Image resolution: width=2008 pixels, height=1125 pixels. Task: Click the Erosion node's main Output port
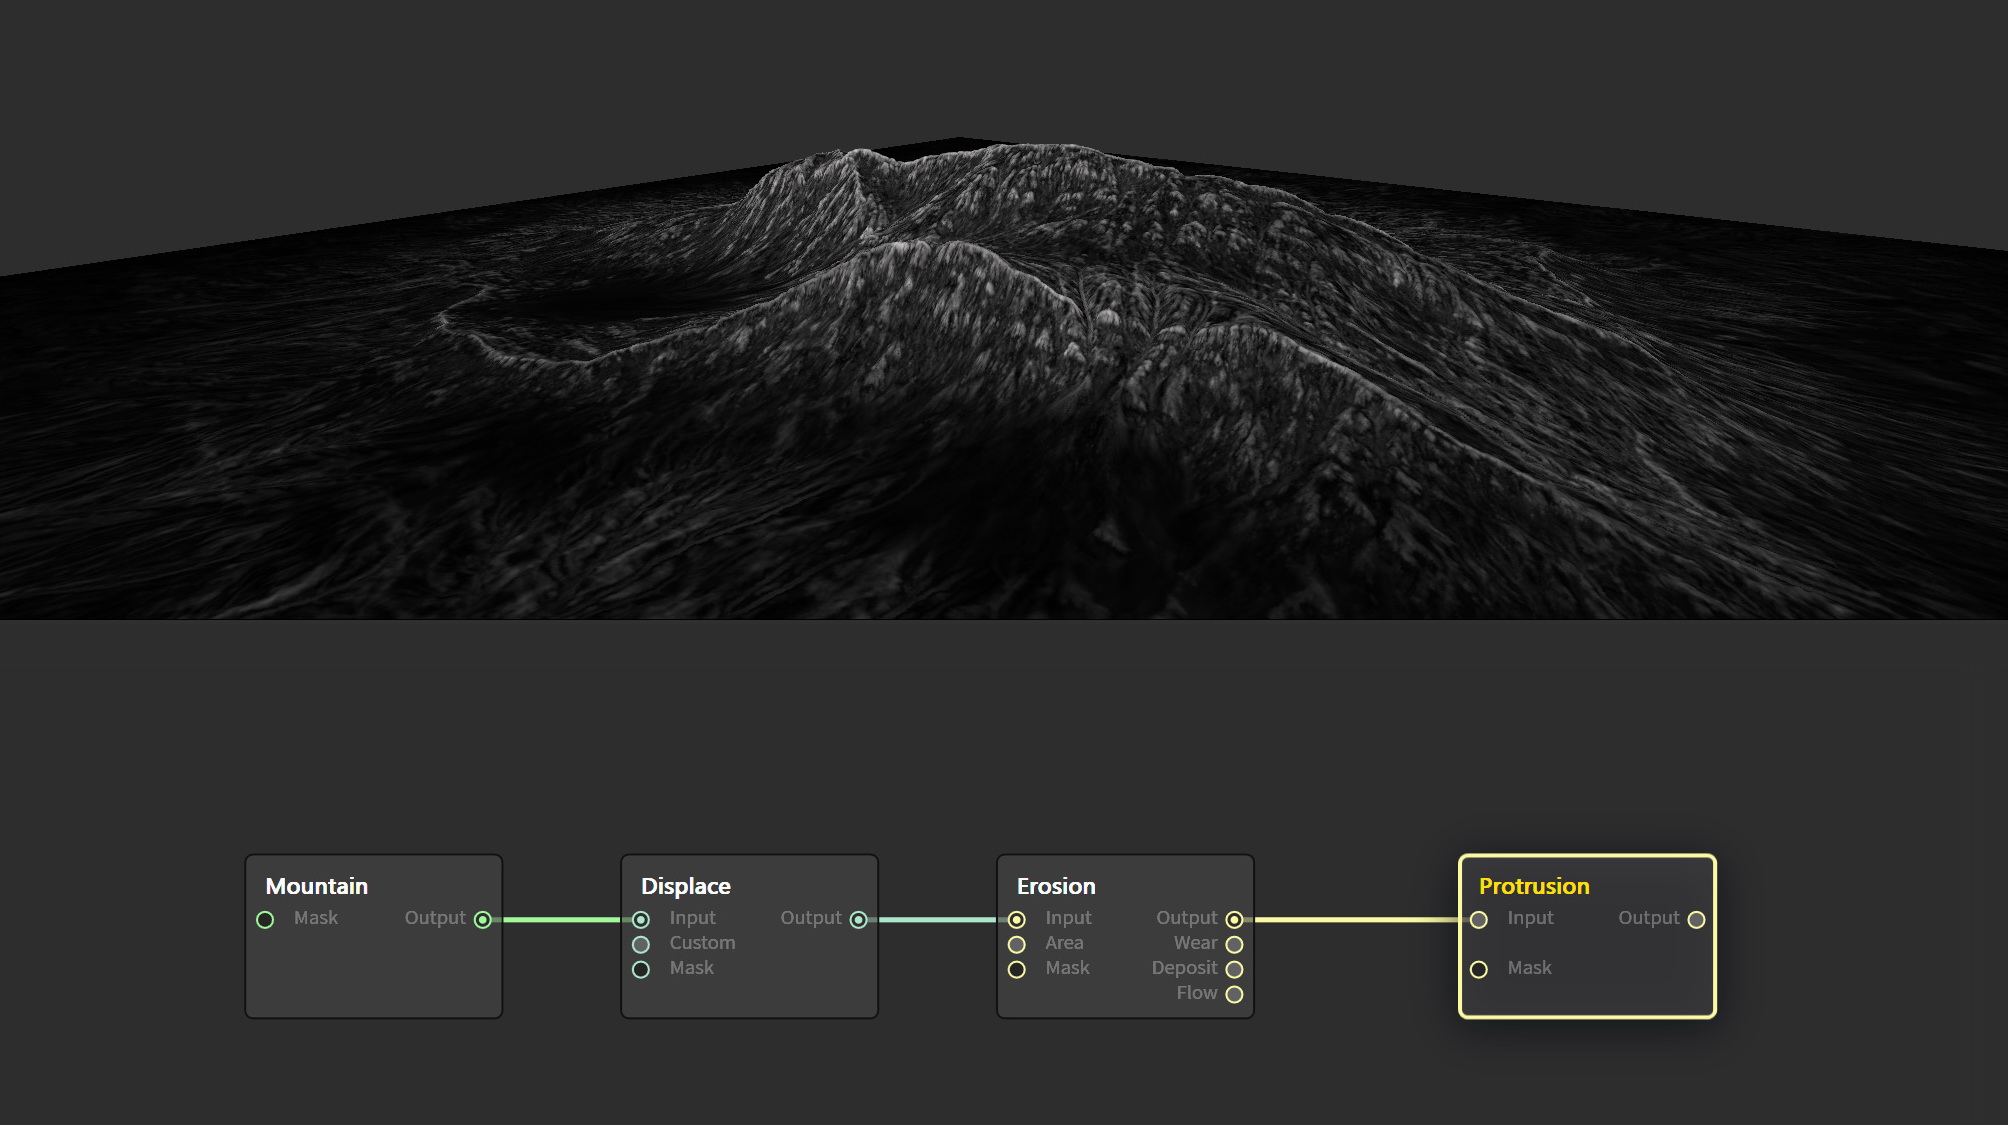[1234, 919]
